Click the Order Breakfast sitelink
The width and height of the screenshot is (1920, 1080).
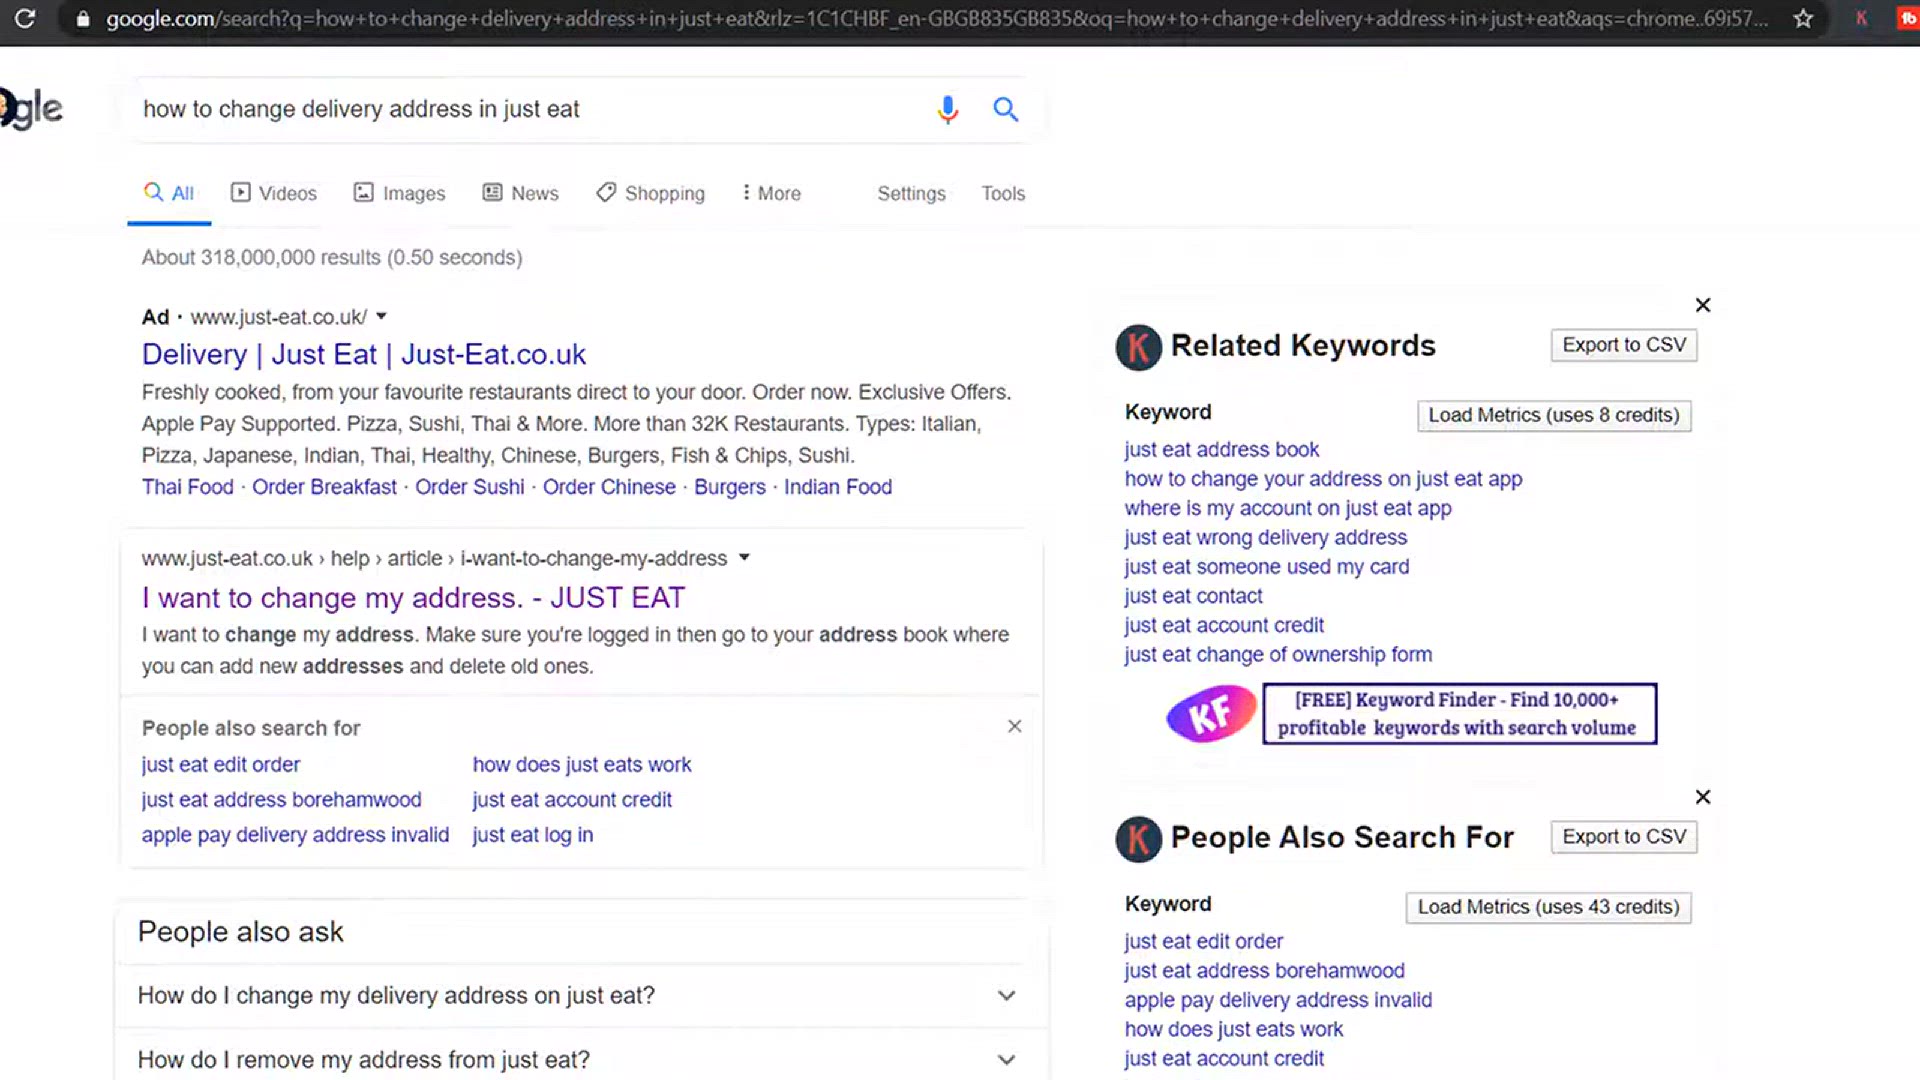click(x=324, y=487)
